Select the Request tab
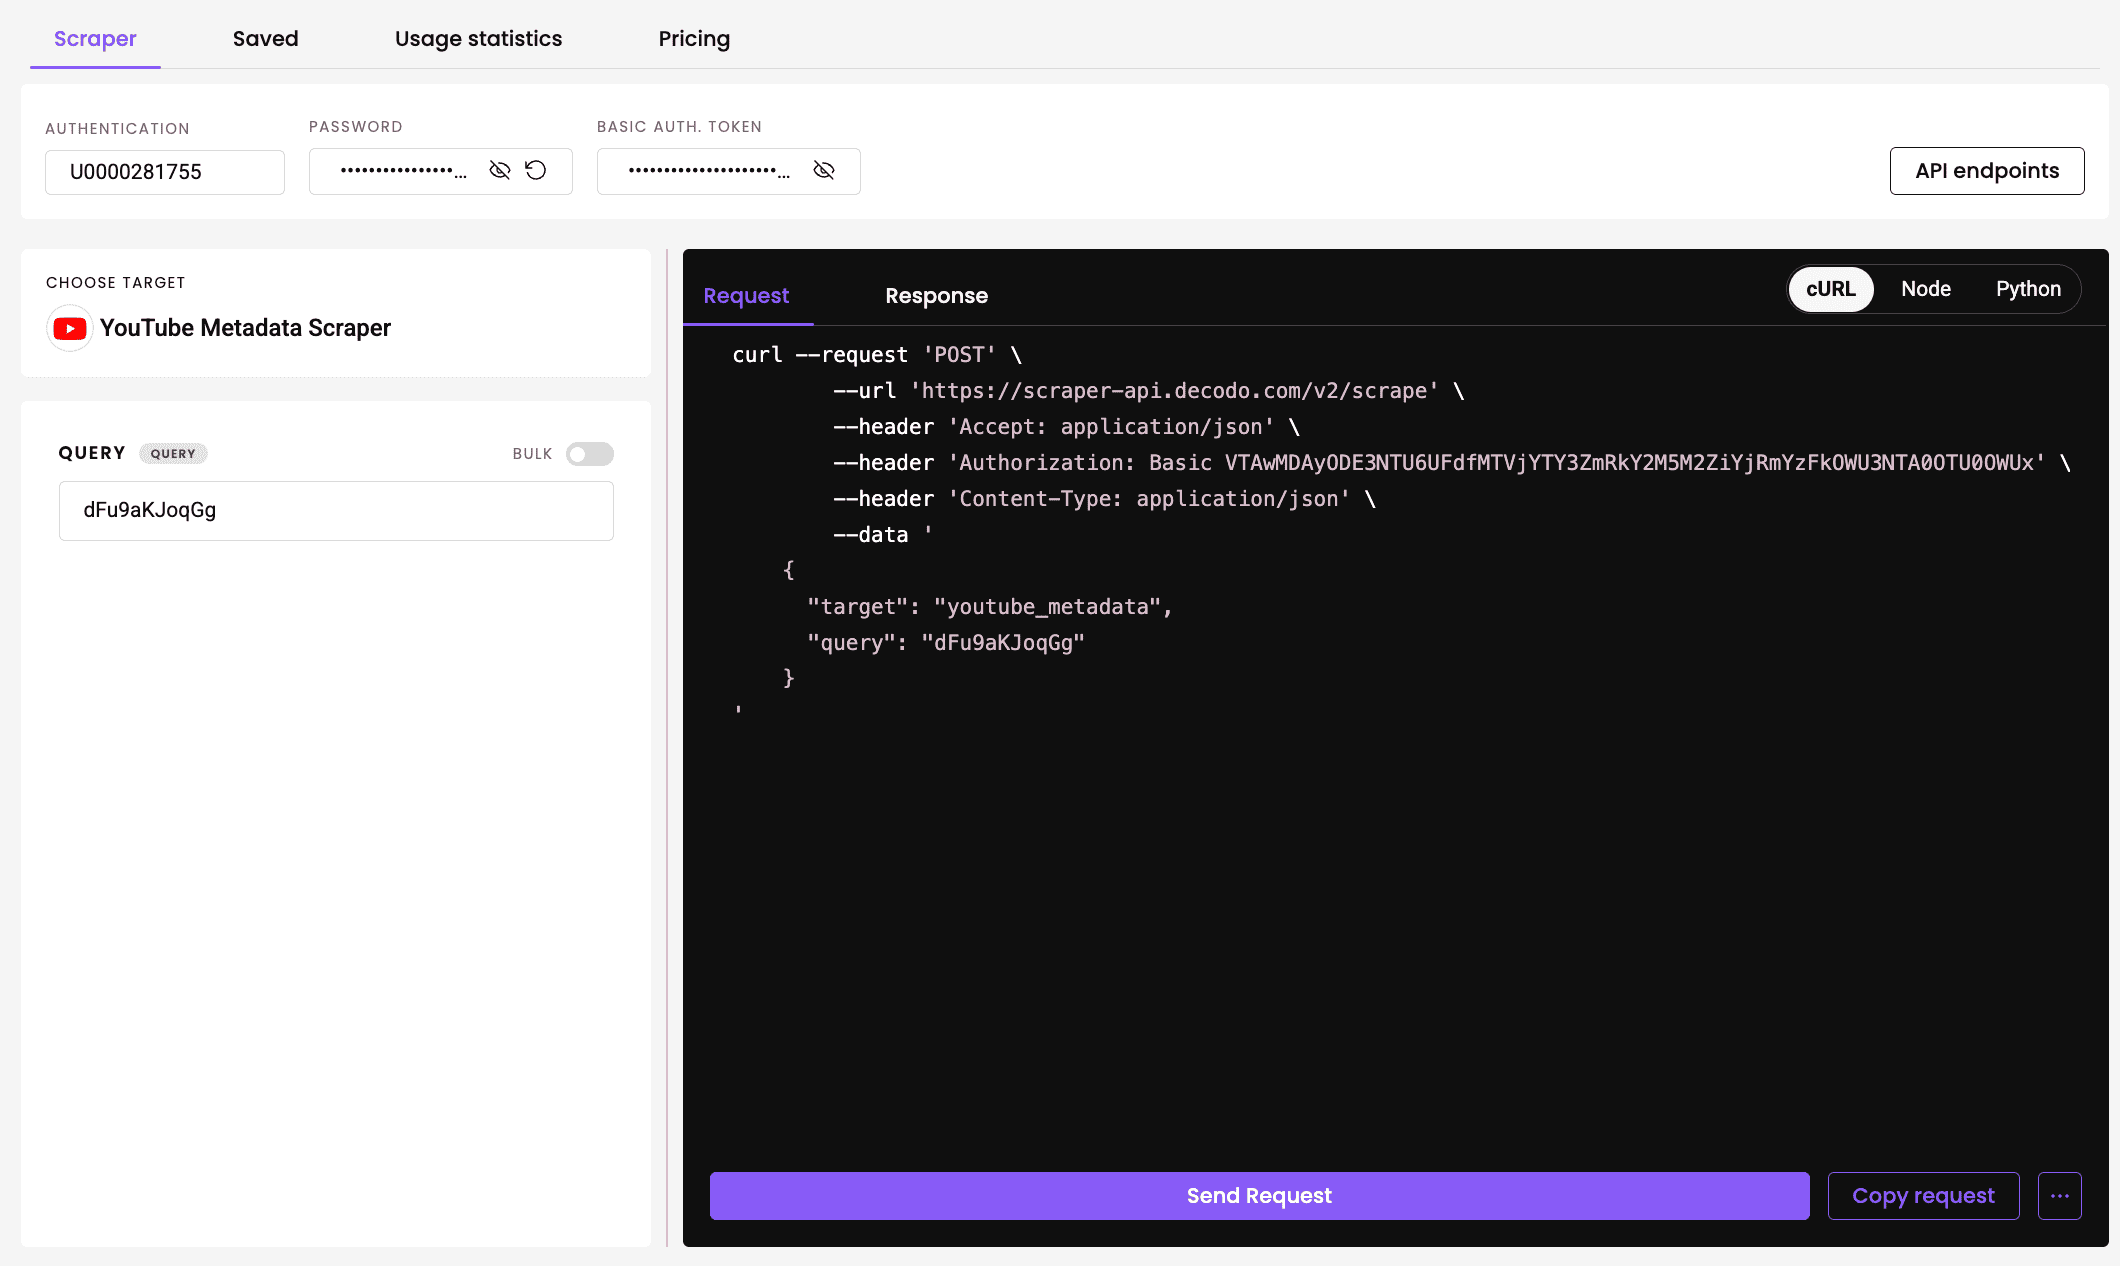This screenshot has width=2120, height=1266. pos(746,296)
